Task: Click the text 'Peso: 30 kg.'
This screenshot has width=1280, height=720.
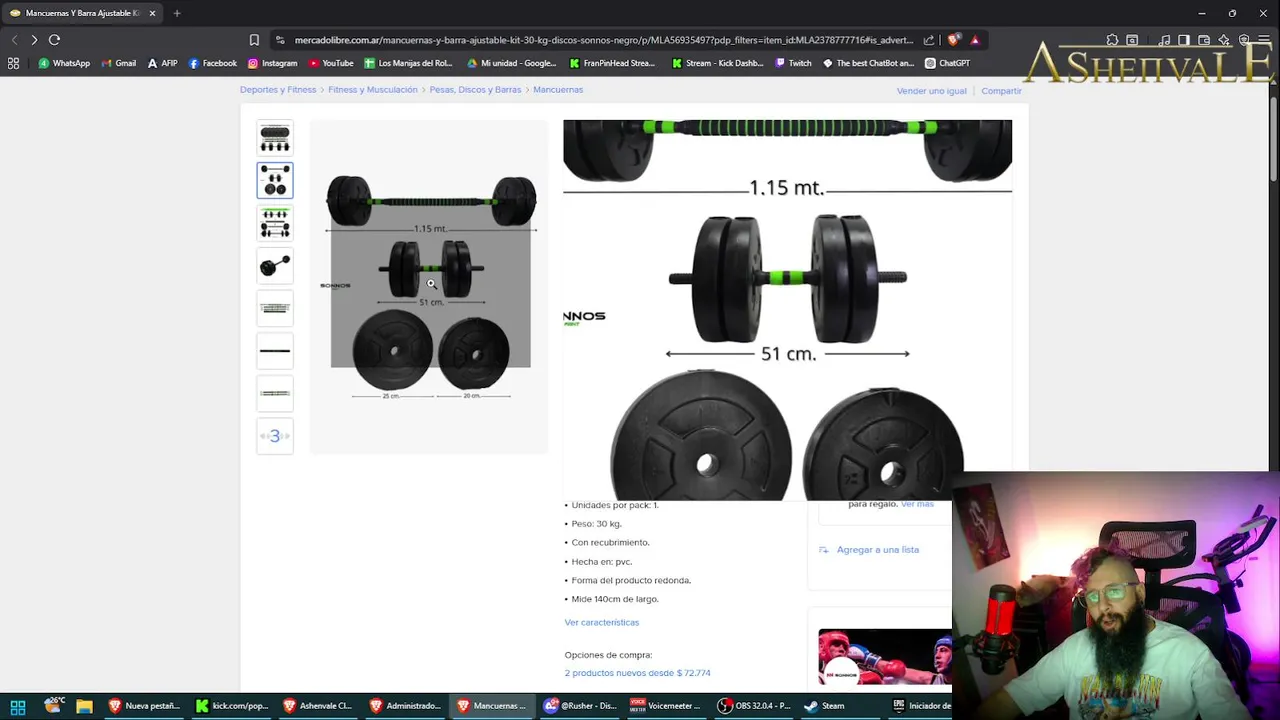Action: click(x=596, y=524)
